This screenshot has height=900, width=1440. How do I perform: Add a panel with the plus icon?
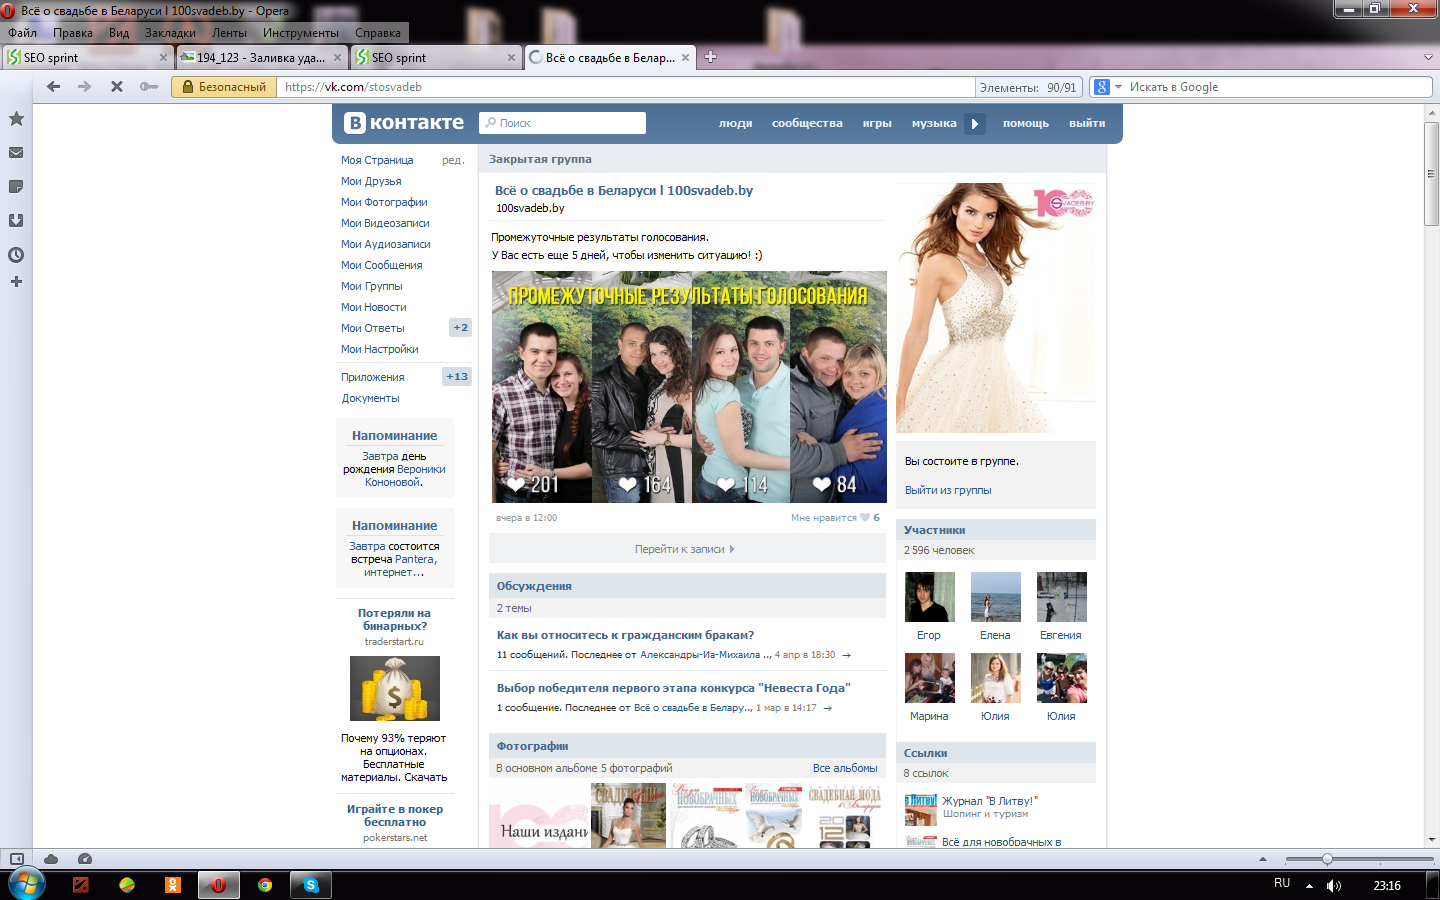(x=16, y=282)
